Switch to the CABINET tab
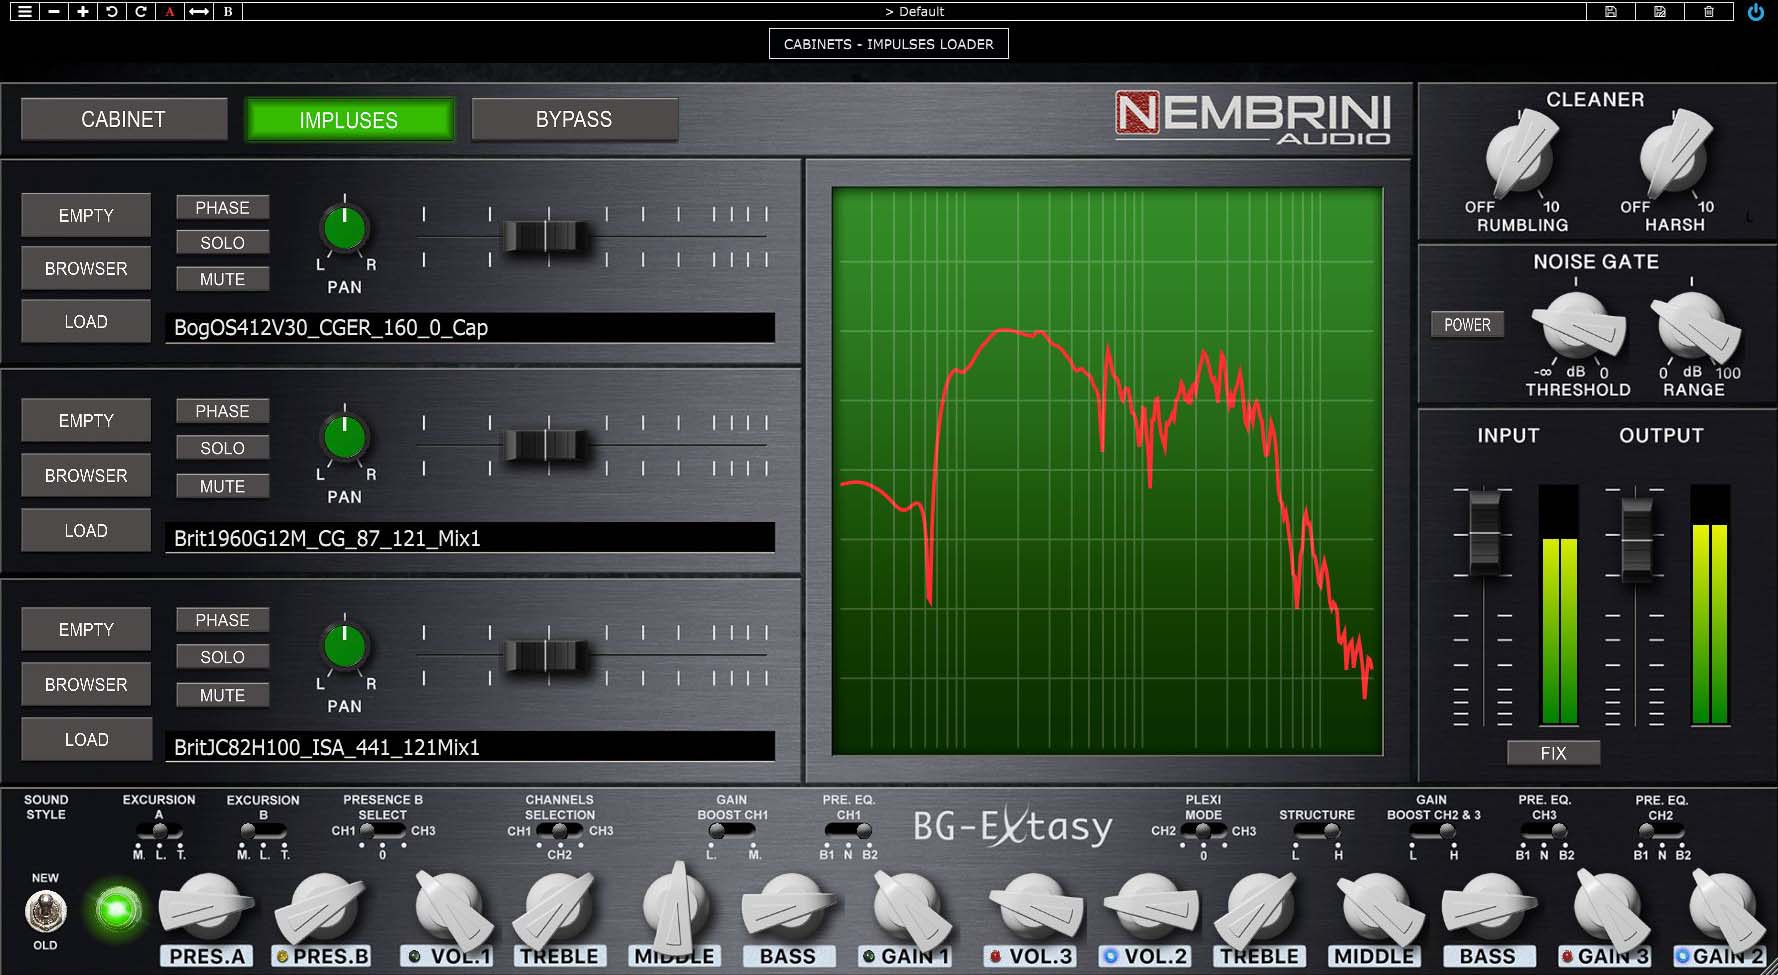The width and height of the screenshot is (1778, 975). coord(123,119)
